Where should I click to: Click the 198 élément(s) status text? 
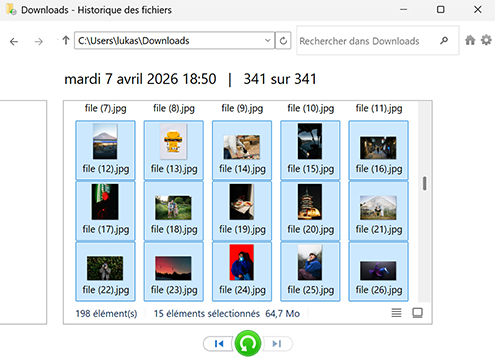coord(106,314)
